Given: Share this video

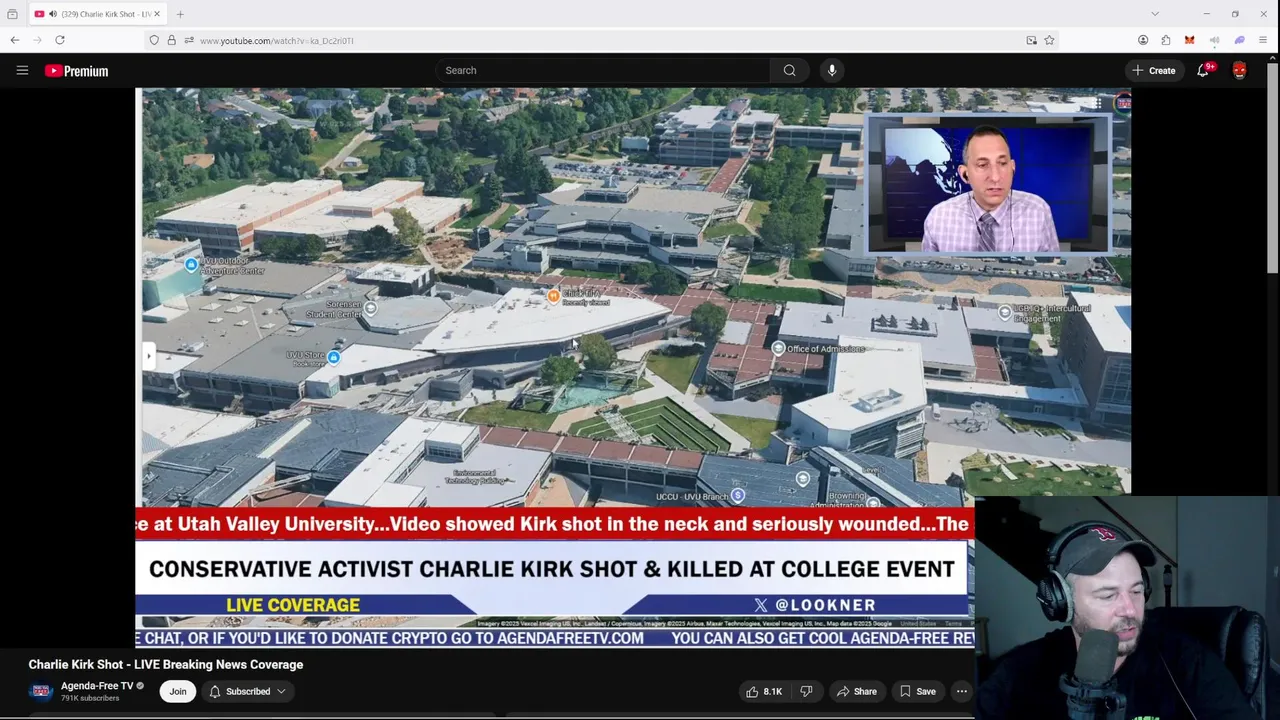Looking at the screenshot, I should click(857, 691).
